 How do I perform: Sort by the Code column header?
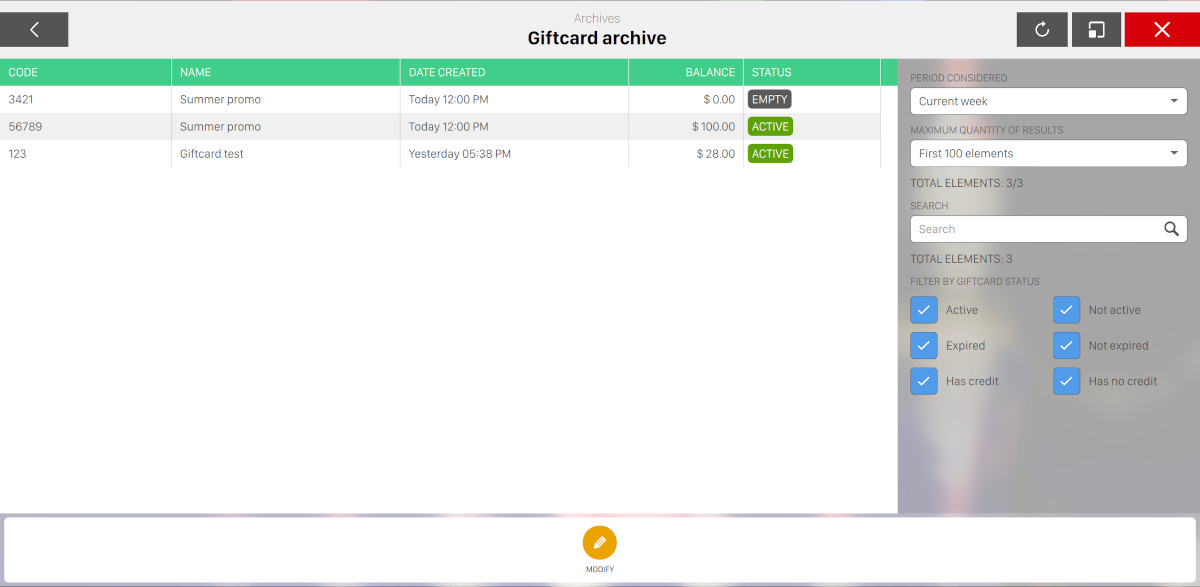pos(23,72)
